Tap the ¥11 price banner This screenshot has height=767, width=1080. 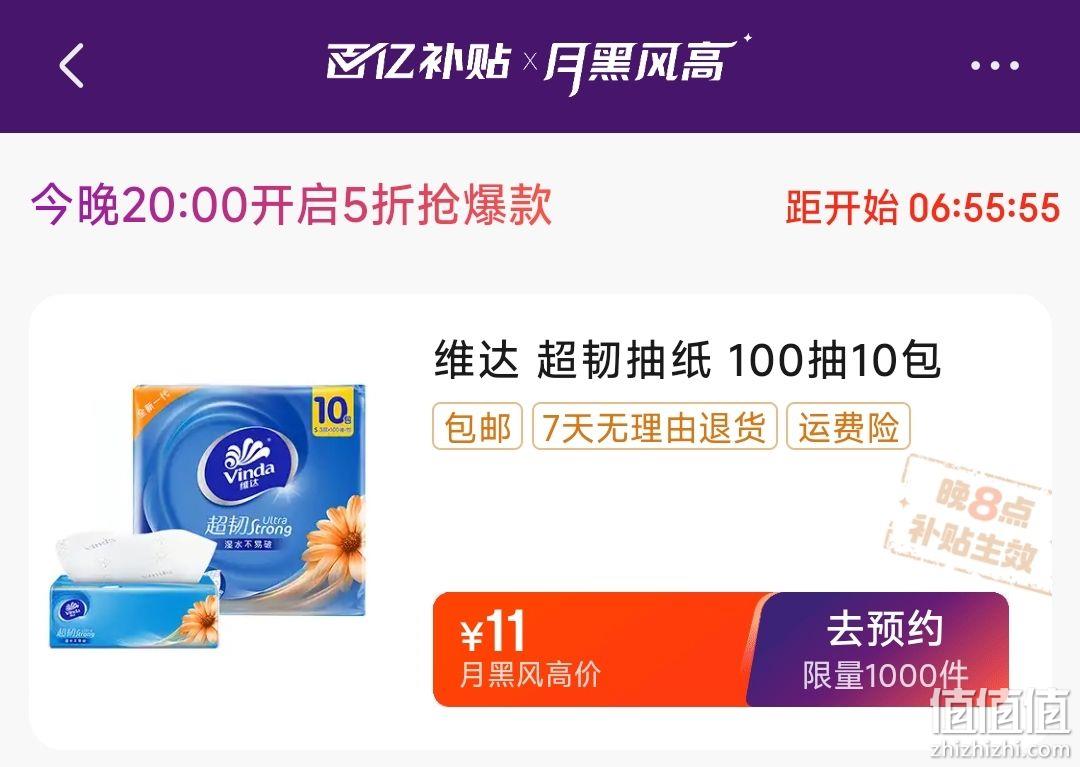(x=592, y=649)
